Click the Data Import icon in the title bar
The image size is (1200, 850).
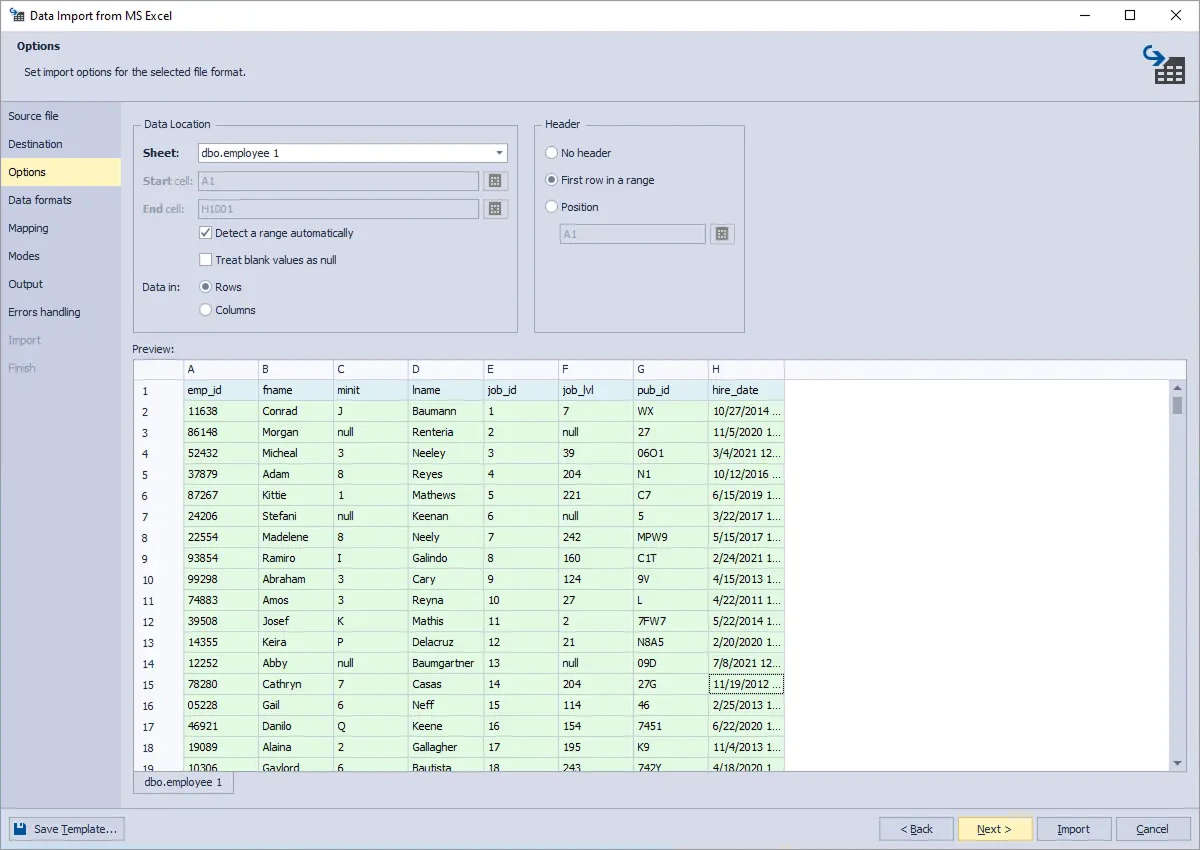[16, 15]
